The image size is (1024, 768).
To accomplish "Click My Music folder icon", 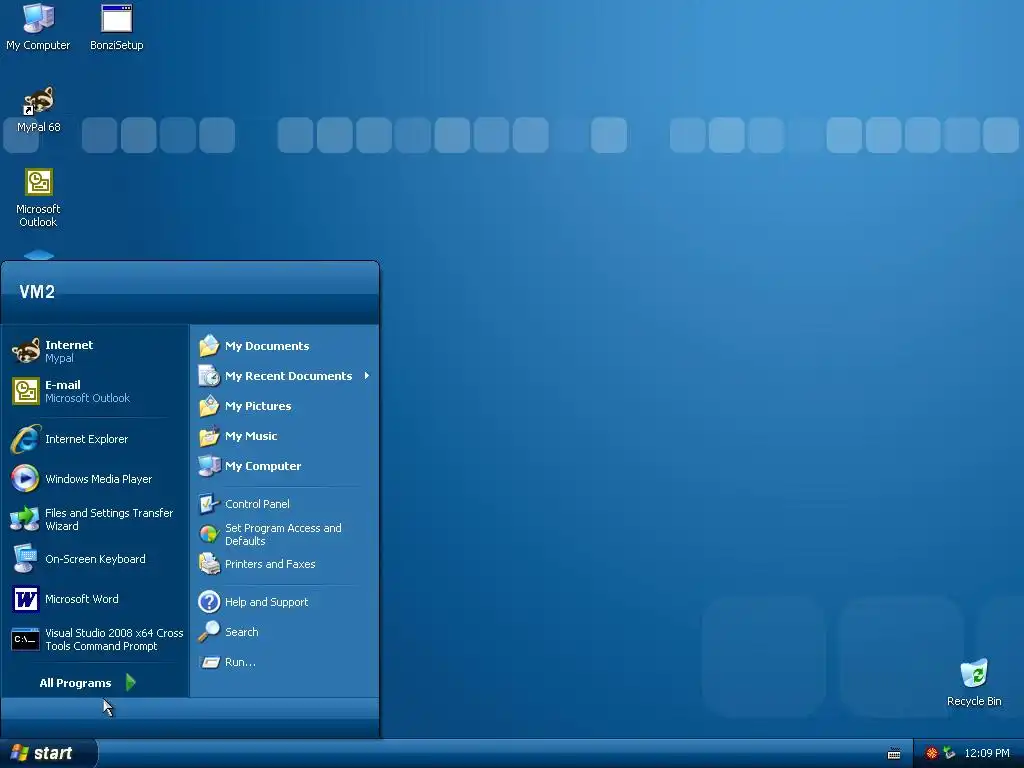I will pos(209,436).
